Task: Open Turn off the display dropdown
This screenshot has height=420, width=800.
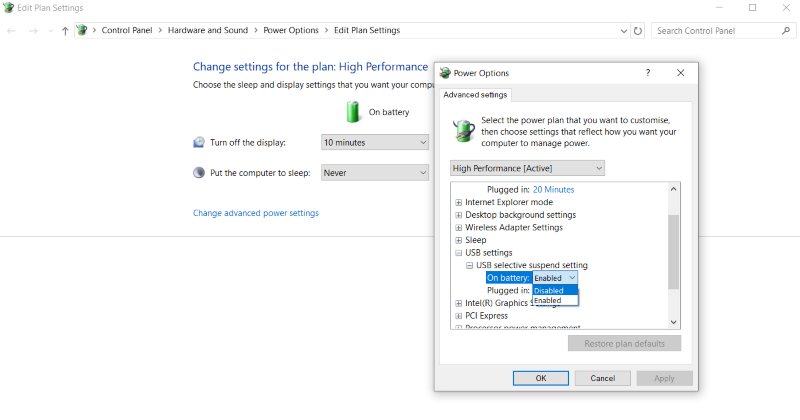Action: click(375, 142)
